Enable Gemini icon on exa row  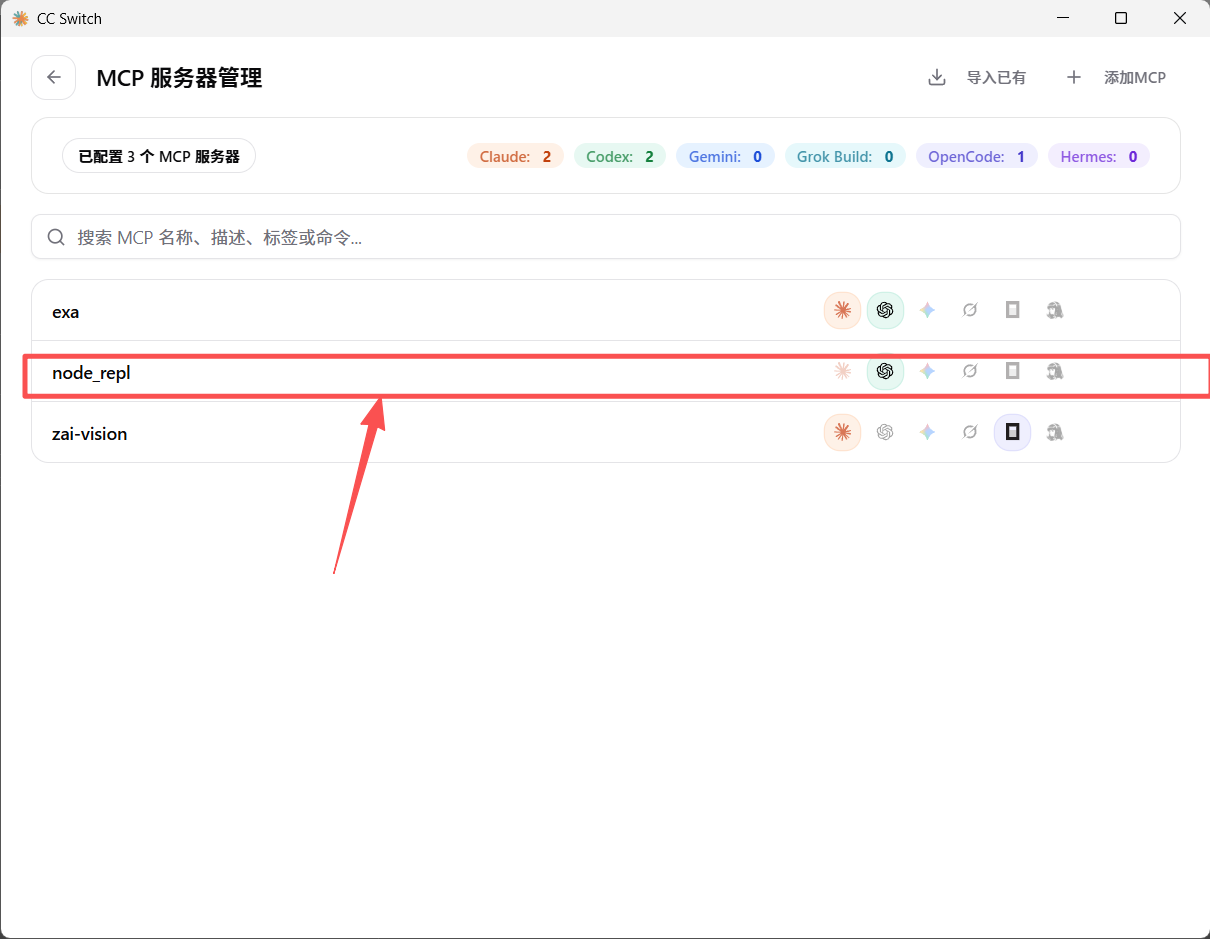pos(927,310)
